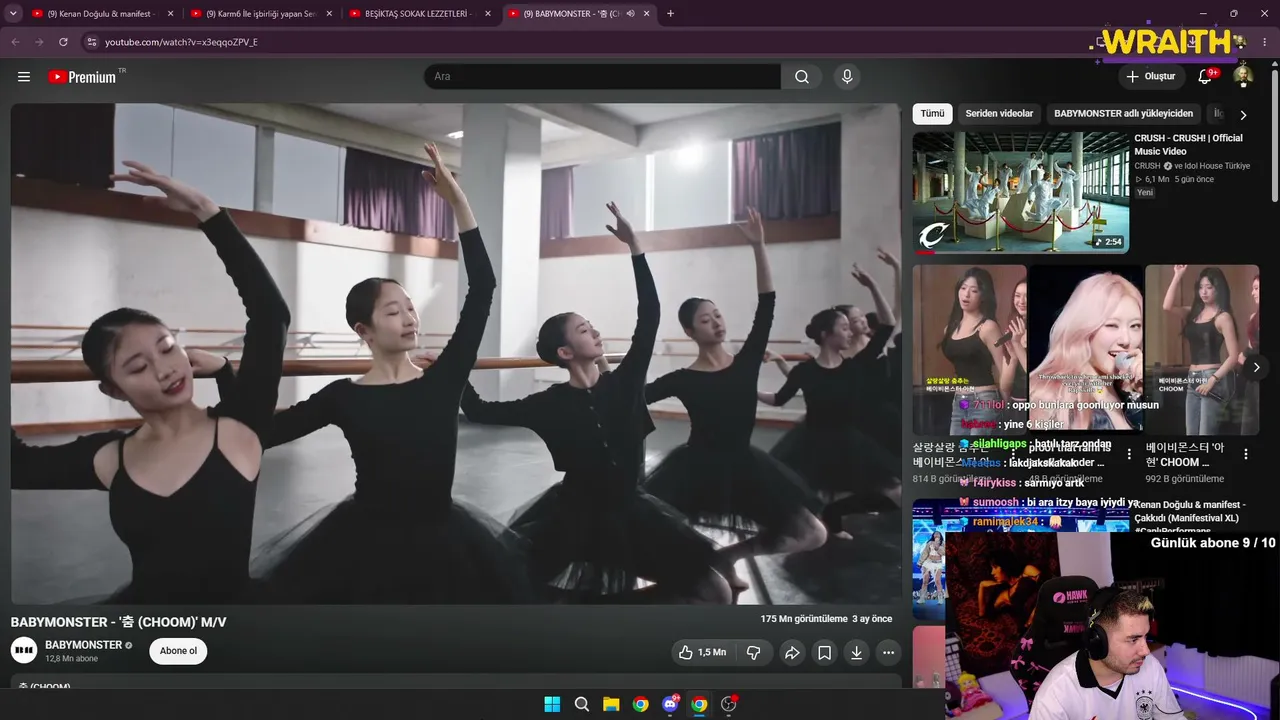Open CRUSH - CRUSH! Official Music Video title
Screen dimensions: 1280x720
(x=1188, y=145)
